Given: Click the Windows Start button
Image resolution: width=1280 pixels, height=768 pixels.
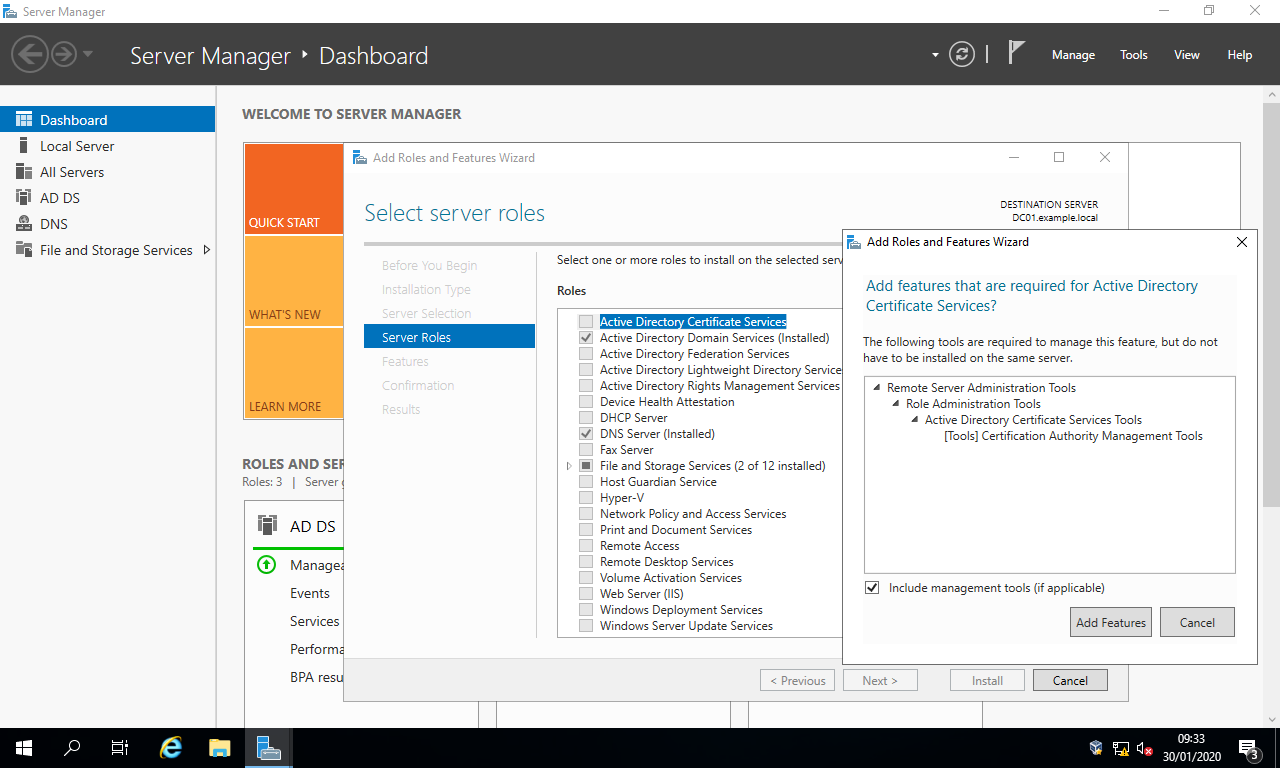Looking at the screenshot, I should pyautogui.click(x=22, y=747).
